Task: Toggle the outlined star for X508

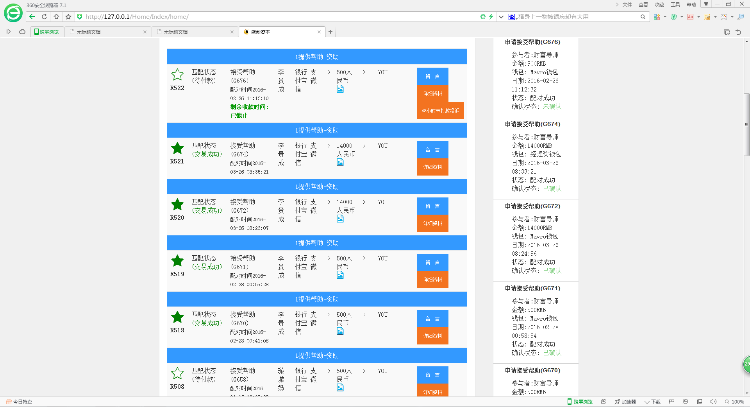Action: [177, 373]
